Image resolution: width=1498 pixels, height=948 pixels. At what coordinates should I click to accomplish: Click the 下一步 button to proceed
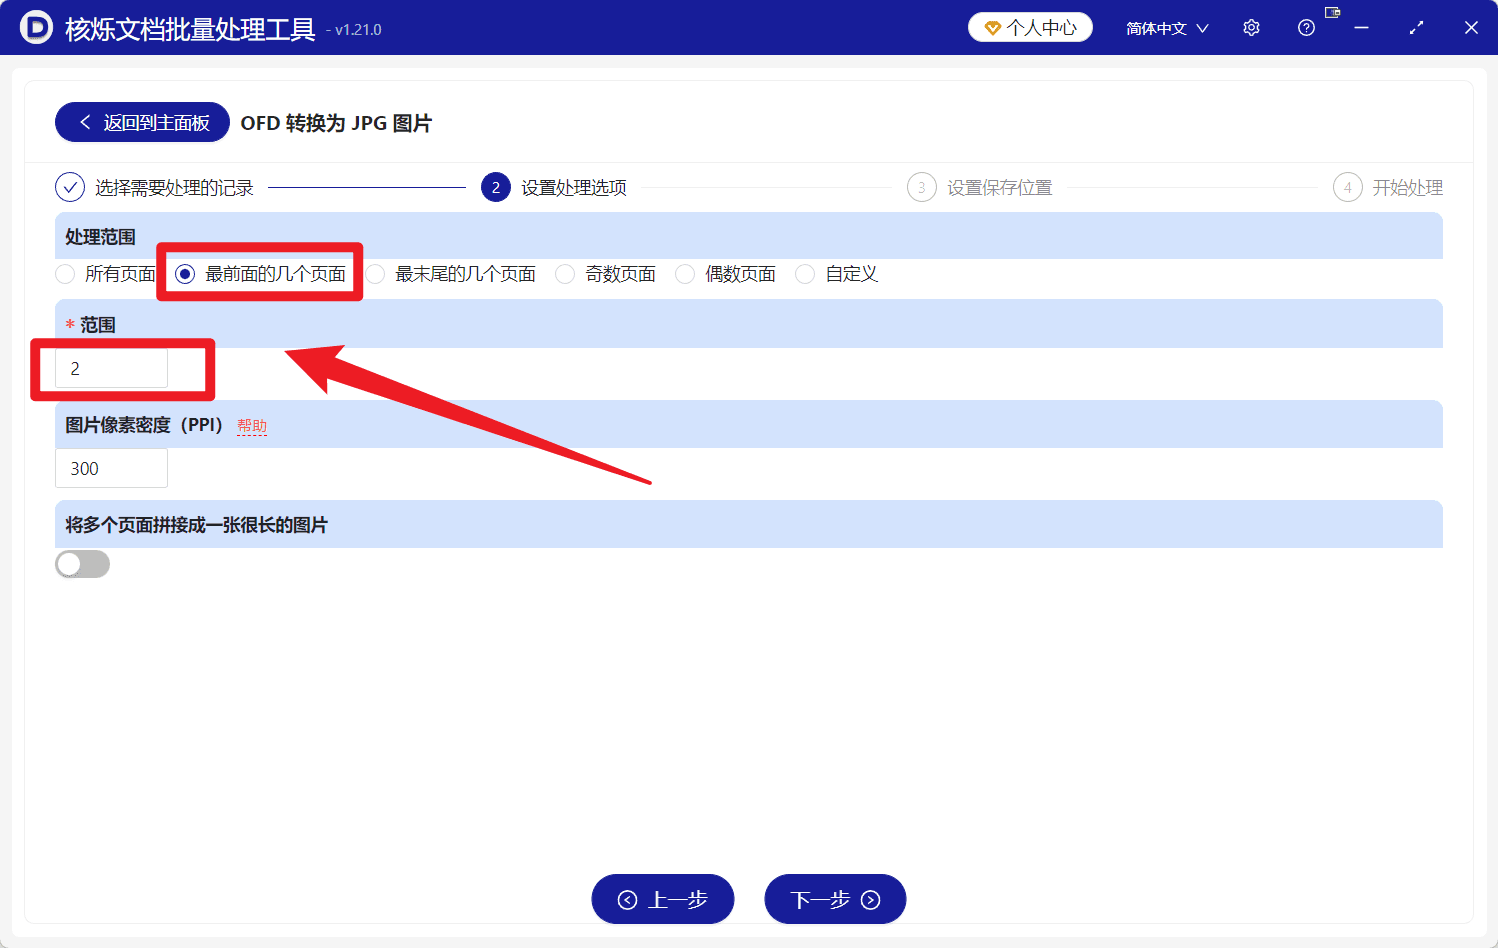[835, 898]
